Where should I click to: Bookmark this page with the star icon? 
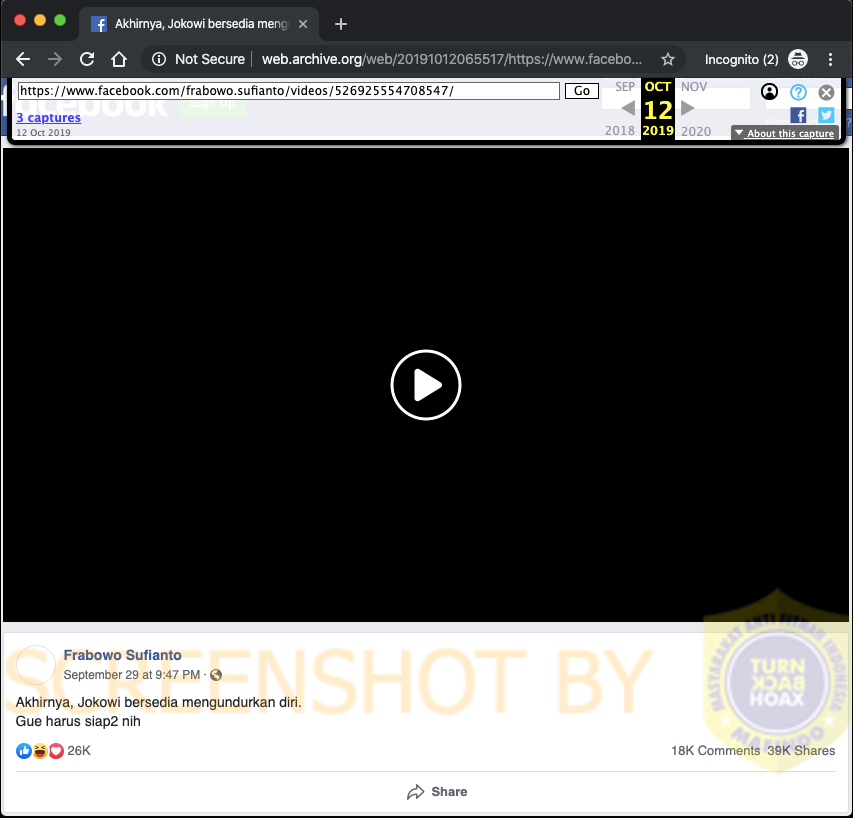667,59
